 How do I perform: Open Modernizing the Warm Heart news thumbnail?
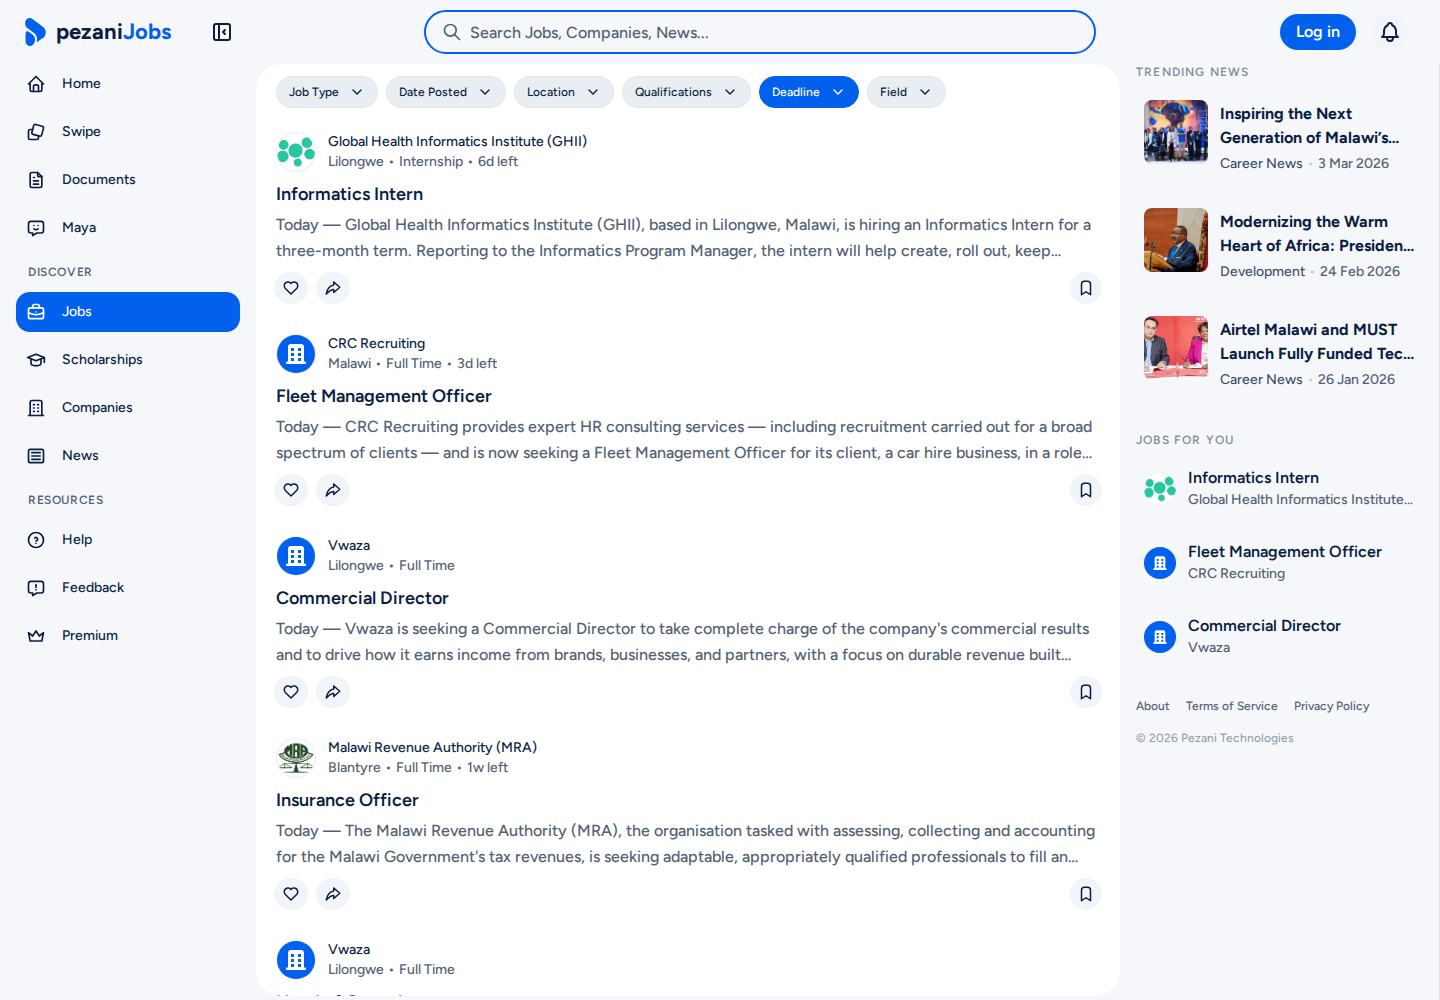1176,240
